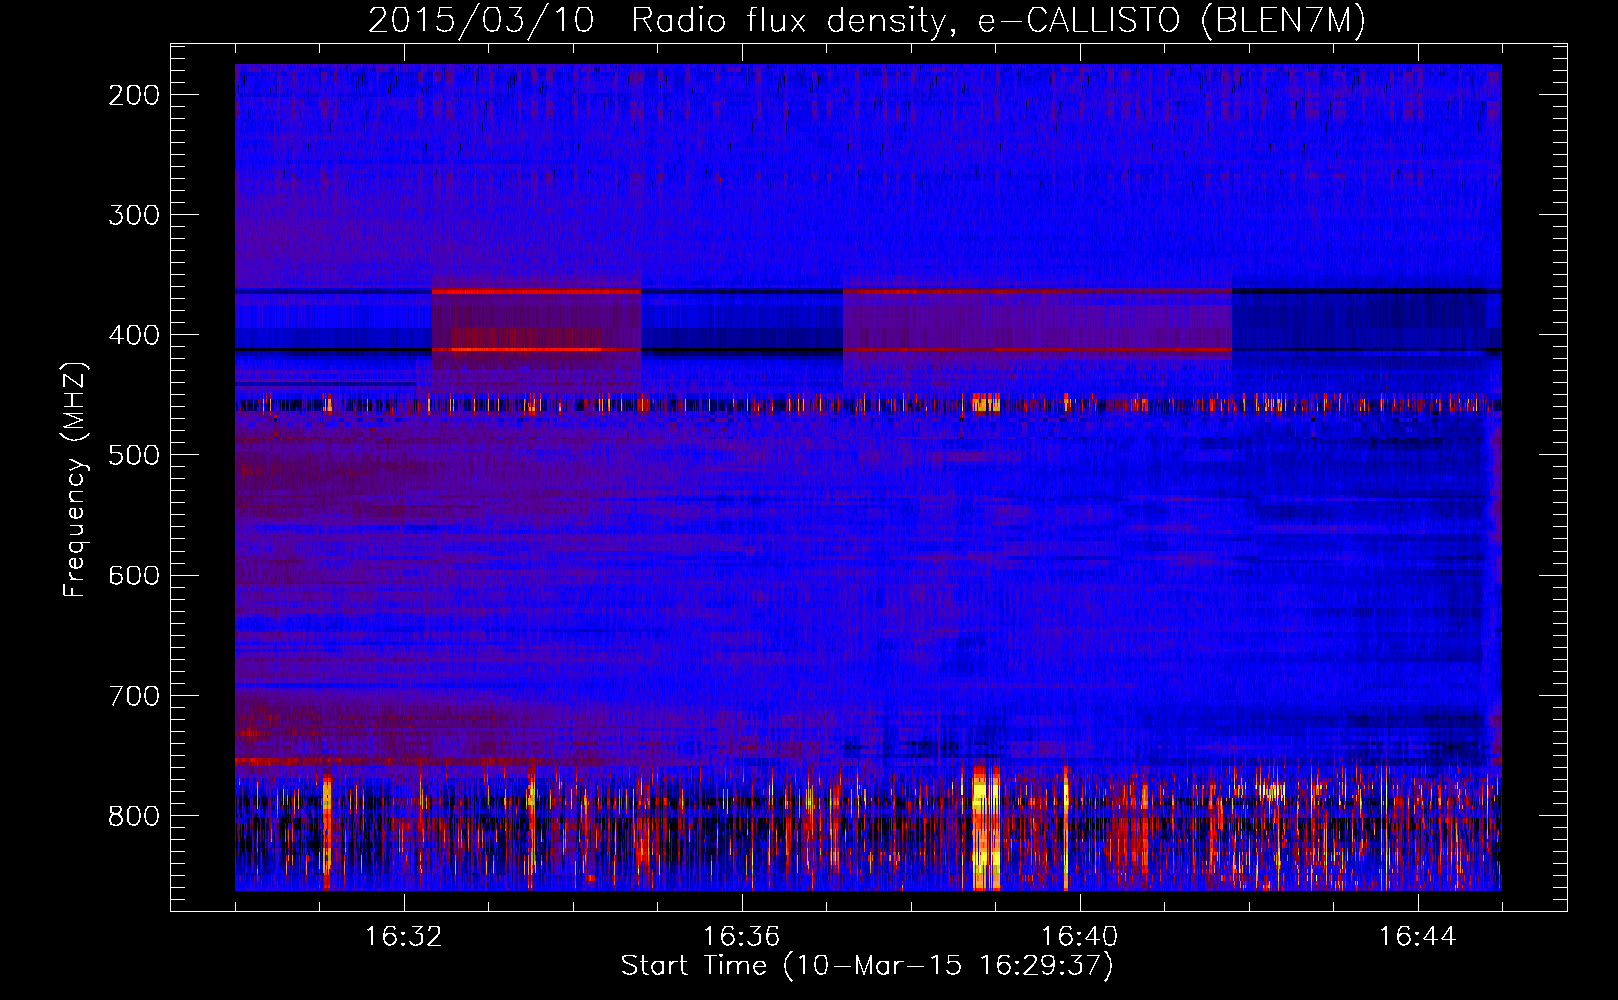
Task: Click the 'Frequency (MHZ)' axis label
Action: tap(75, 480)
